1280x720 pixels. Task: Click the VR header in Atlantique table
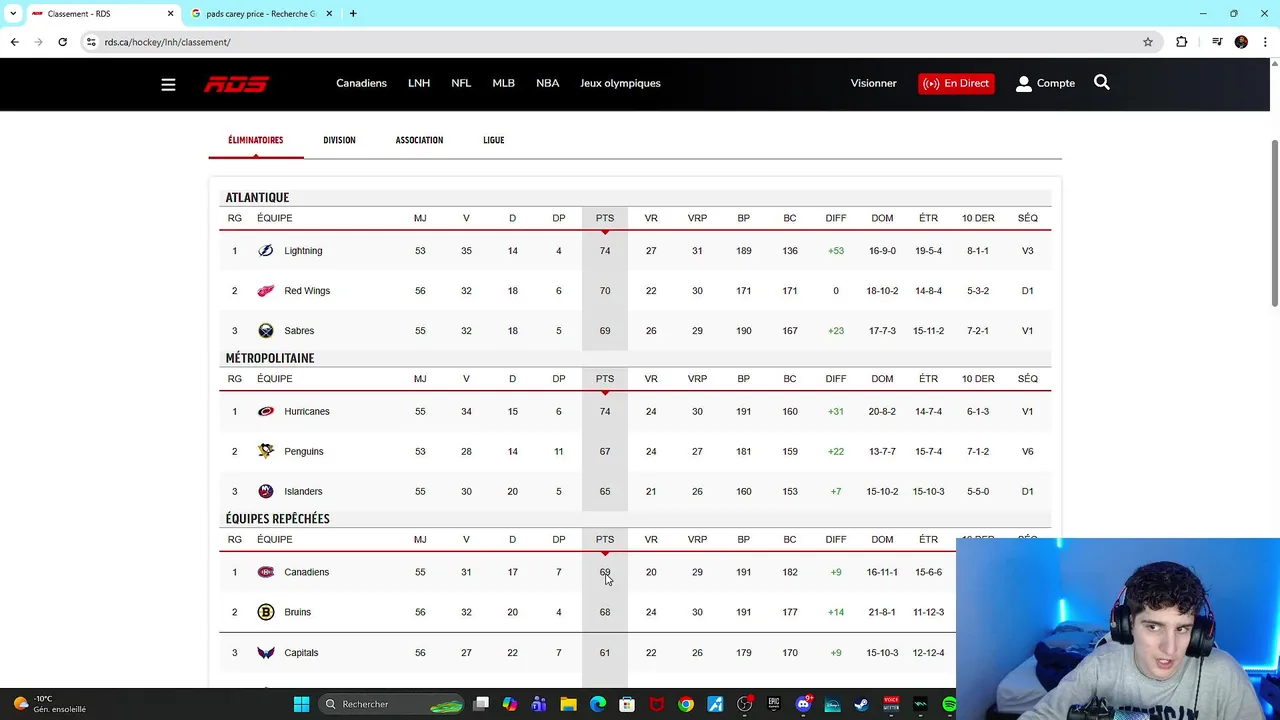click(651, 218)
